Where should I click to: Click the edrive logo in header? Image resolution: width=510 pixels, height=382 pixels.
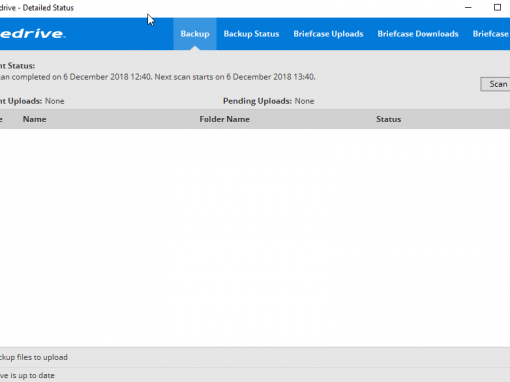coord(33,34)
